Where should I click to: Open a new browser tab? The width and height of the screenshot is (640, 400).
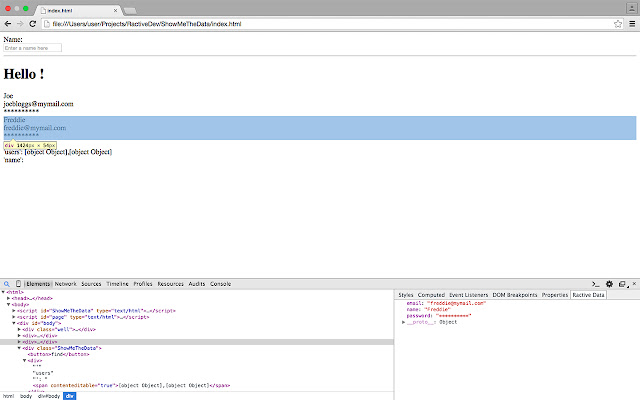tap(130, 11)
